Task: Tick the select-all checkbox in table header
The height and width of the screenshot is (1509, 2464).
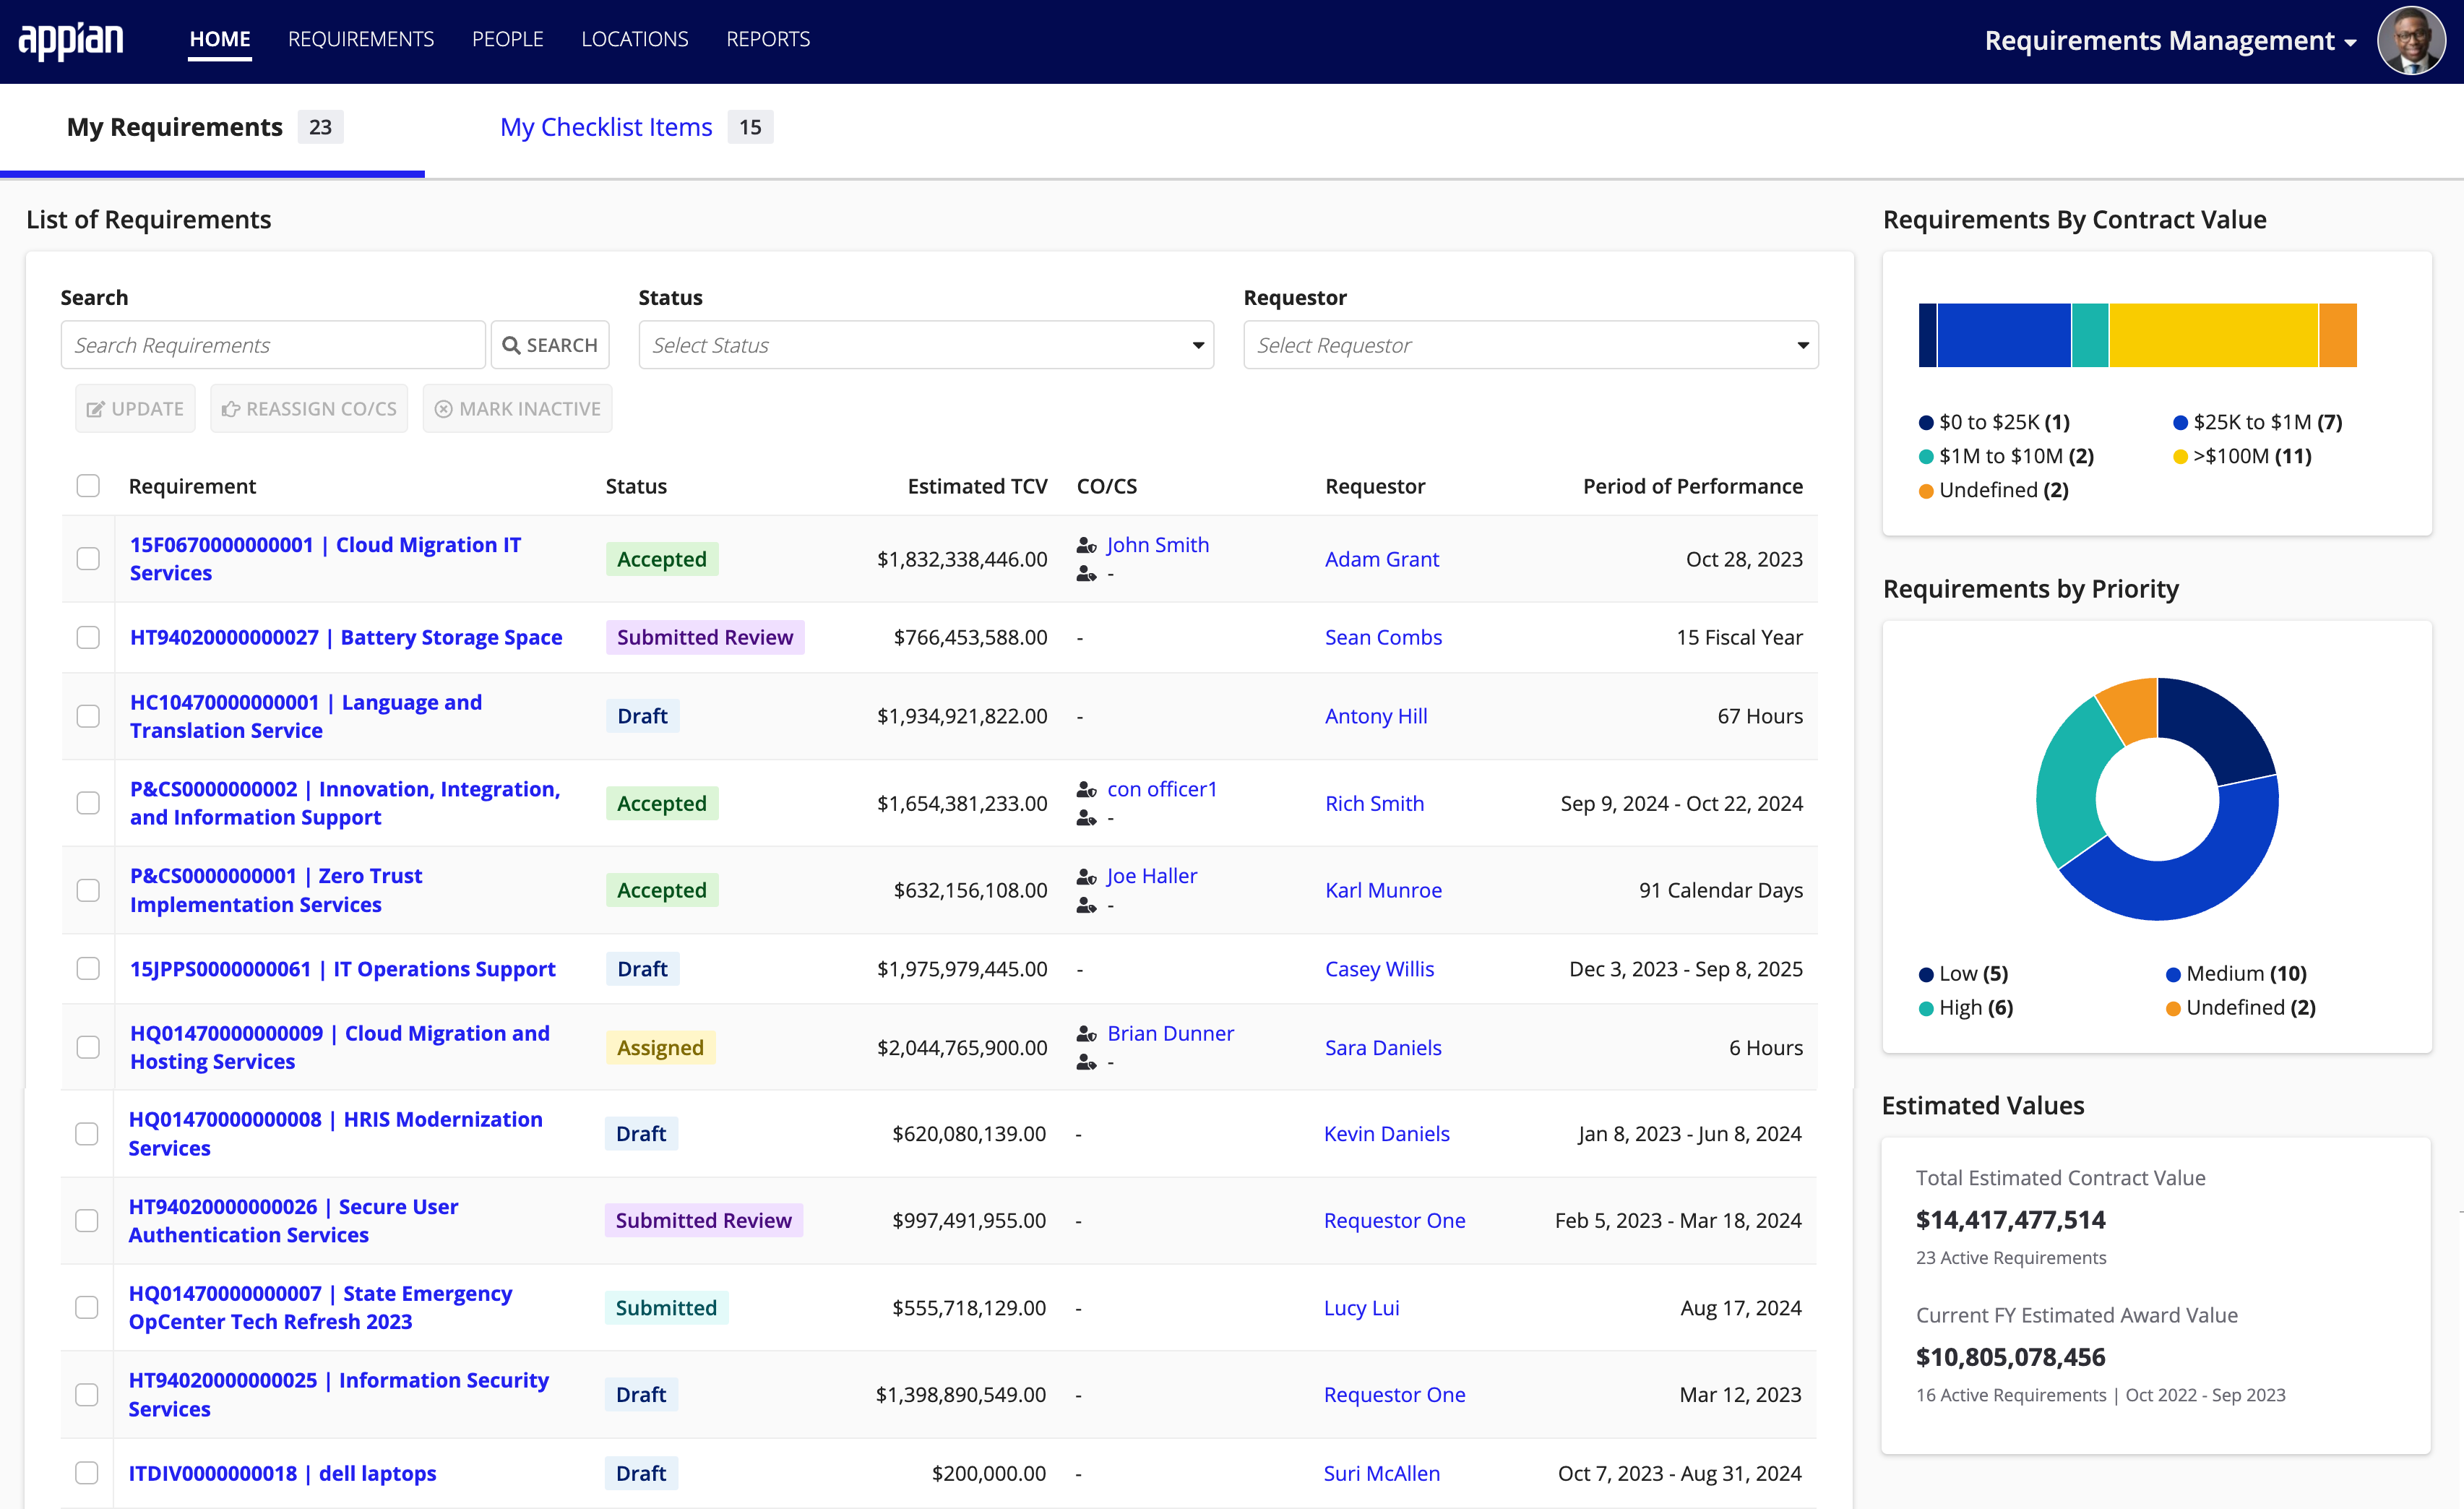Action: coord(88,486)
